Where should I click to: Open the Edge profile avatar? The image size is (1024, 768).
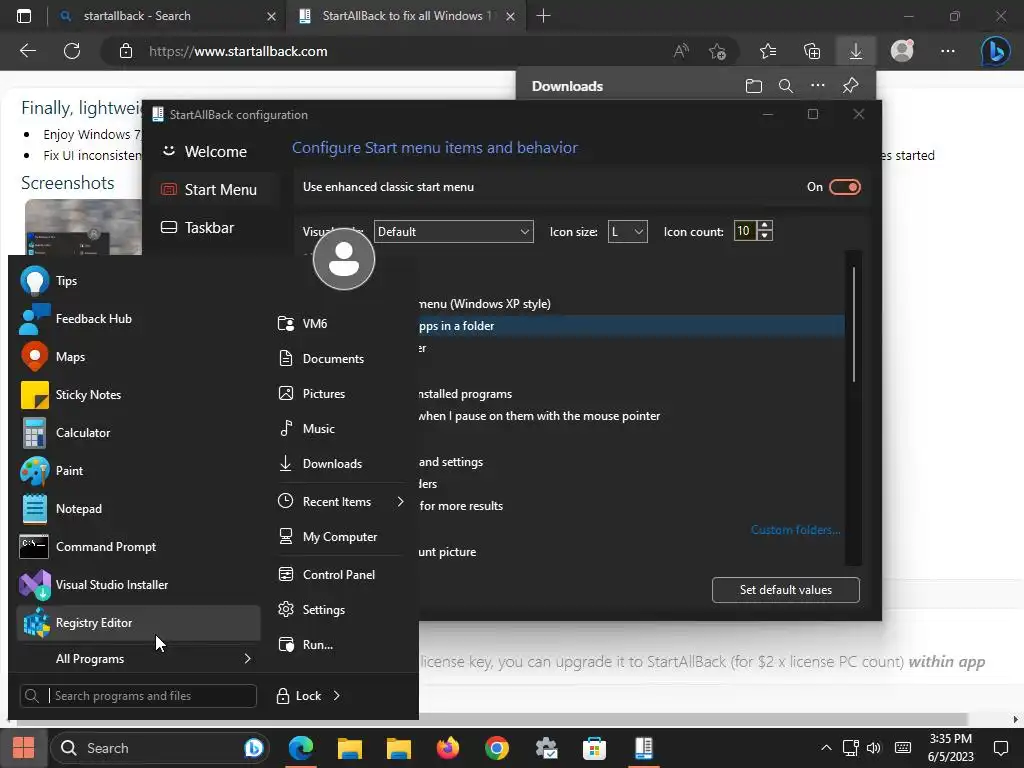[902, 51]
